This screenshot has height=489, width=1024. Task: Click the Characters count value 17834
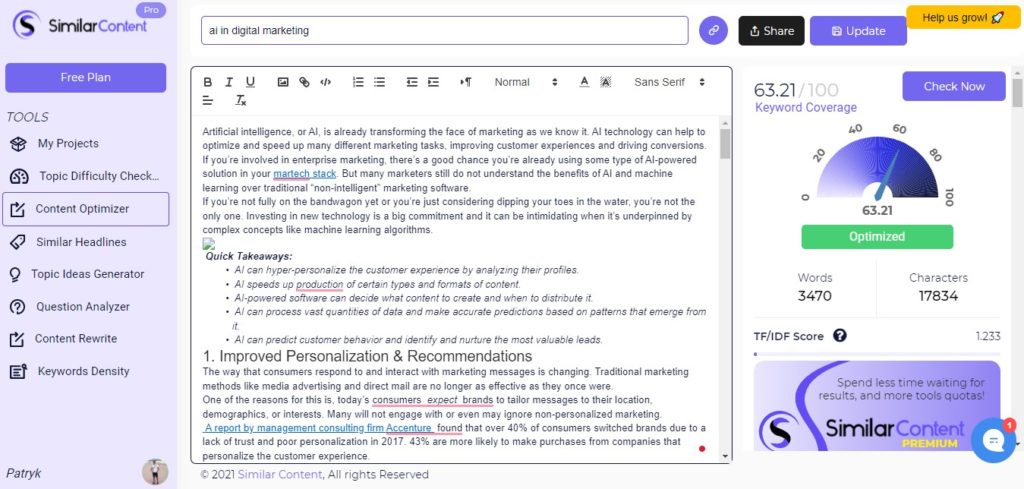click(x=938, y=296)
